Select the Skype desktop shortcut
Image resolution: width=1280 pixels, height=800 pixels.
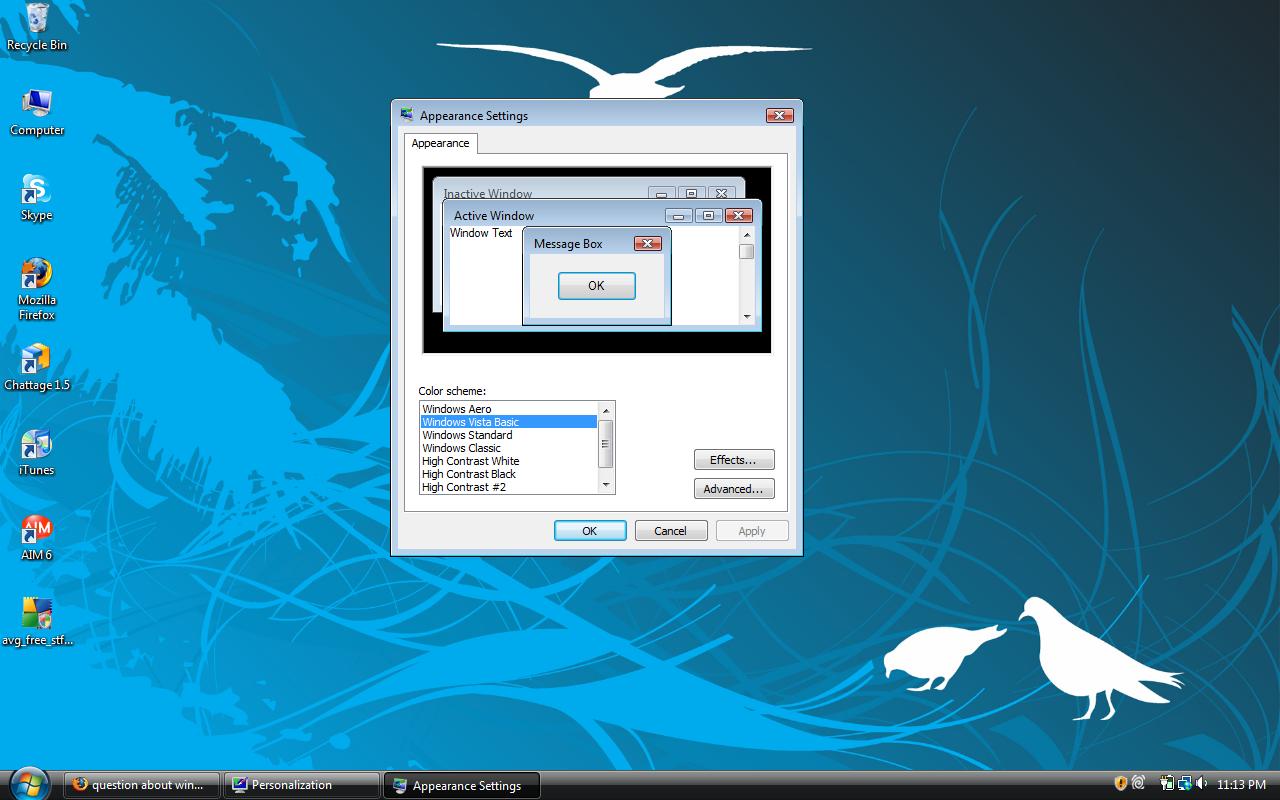(x=37, y=197)
